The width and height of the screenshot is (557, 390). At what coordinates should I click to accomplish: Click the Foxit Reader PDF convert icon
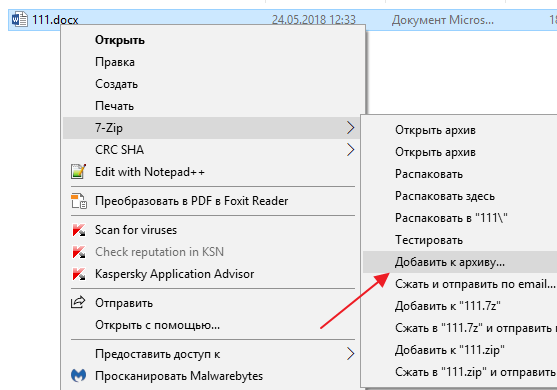(x=79, y=201)
